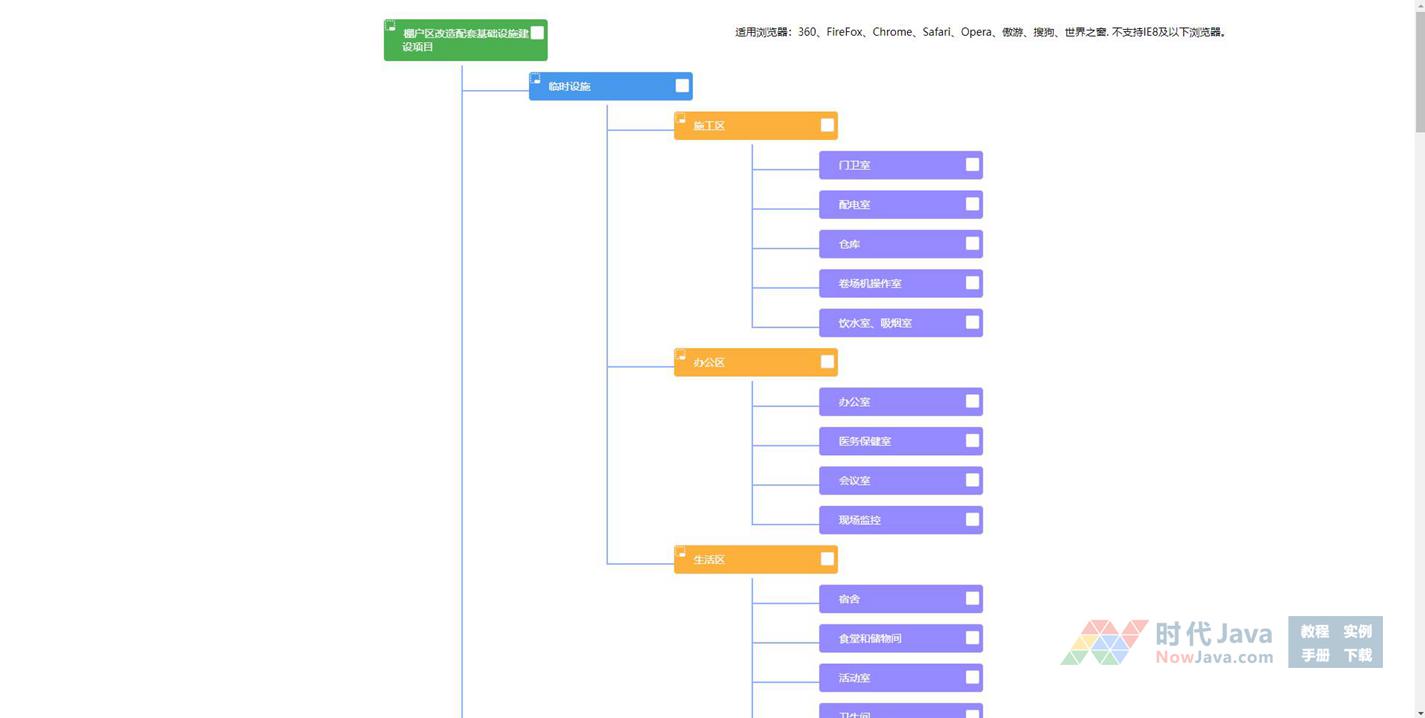Go to the 手册 section link
Viewport: 1425px width, 718px height.
tap(1314, 655)
